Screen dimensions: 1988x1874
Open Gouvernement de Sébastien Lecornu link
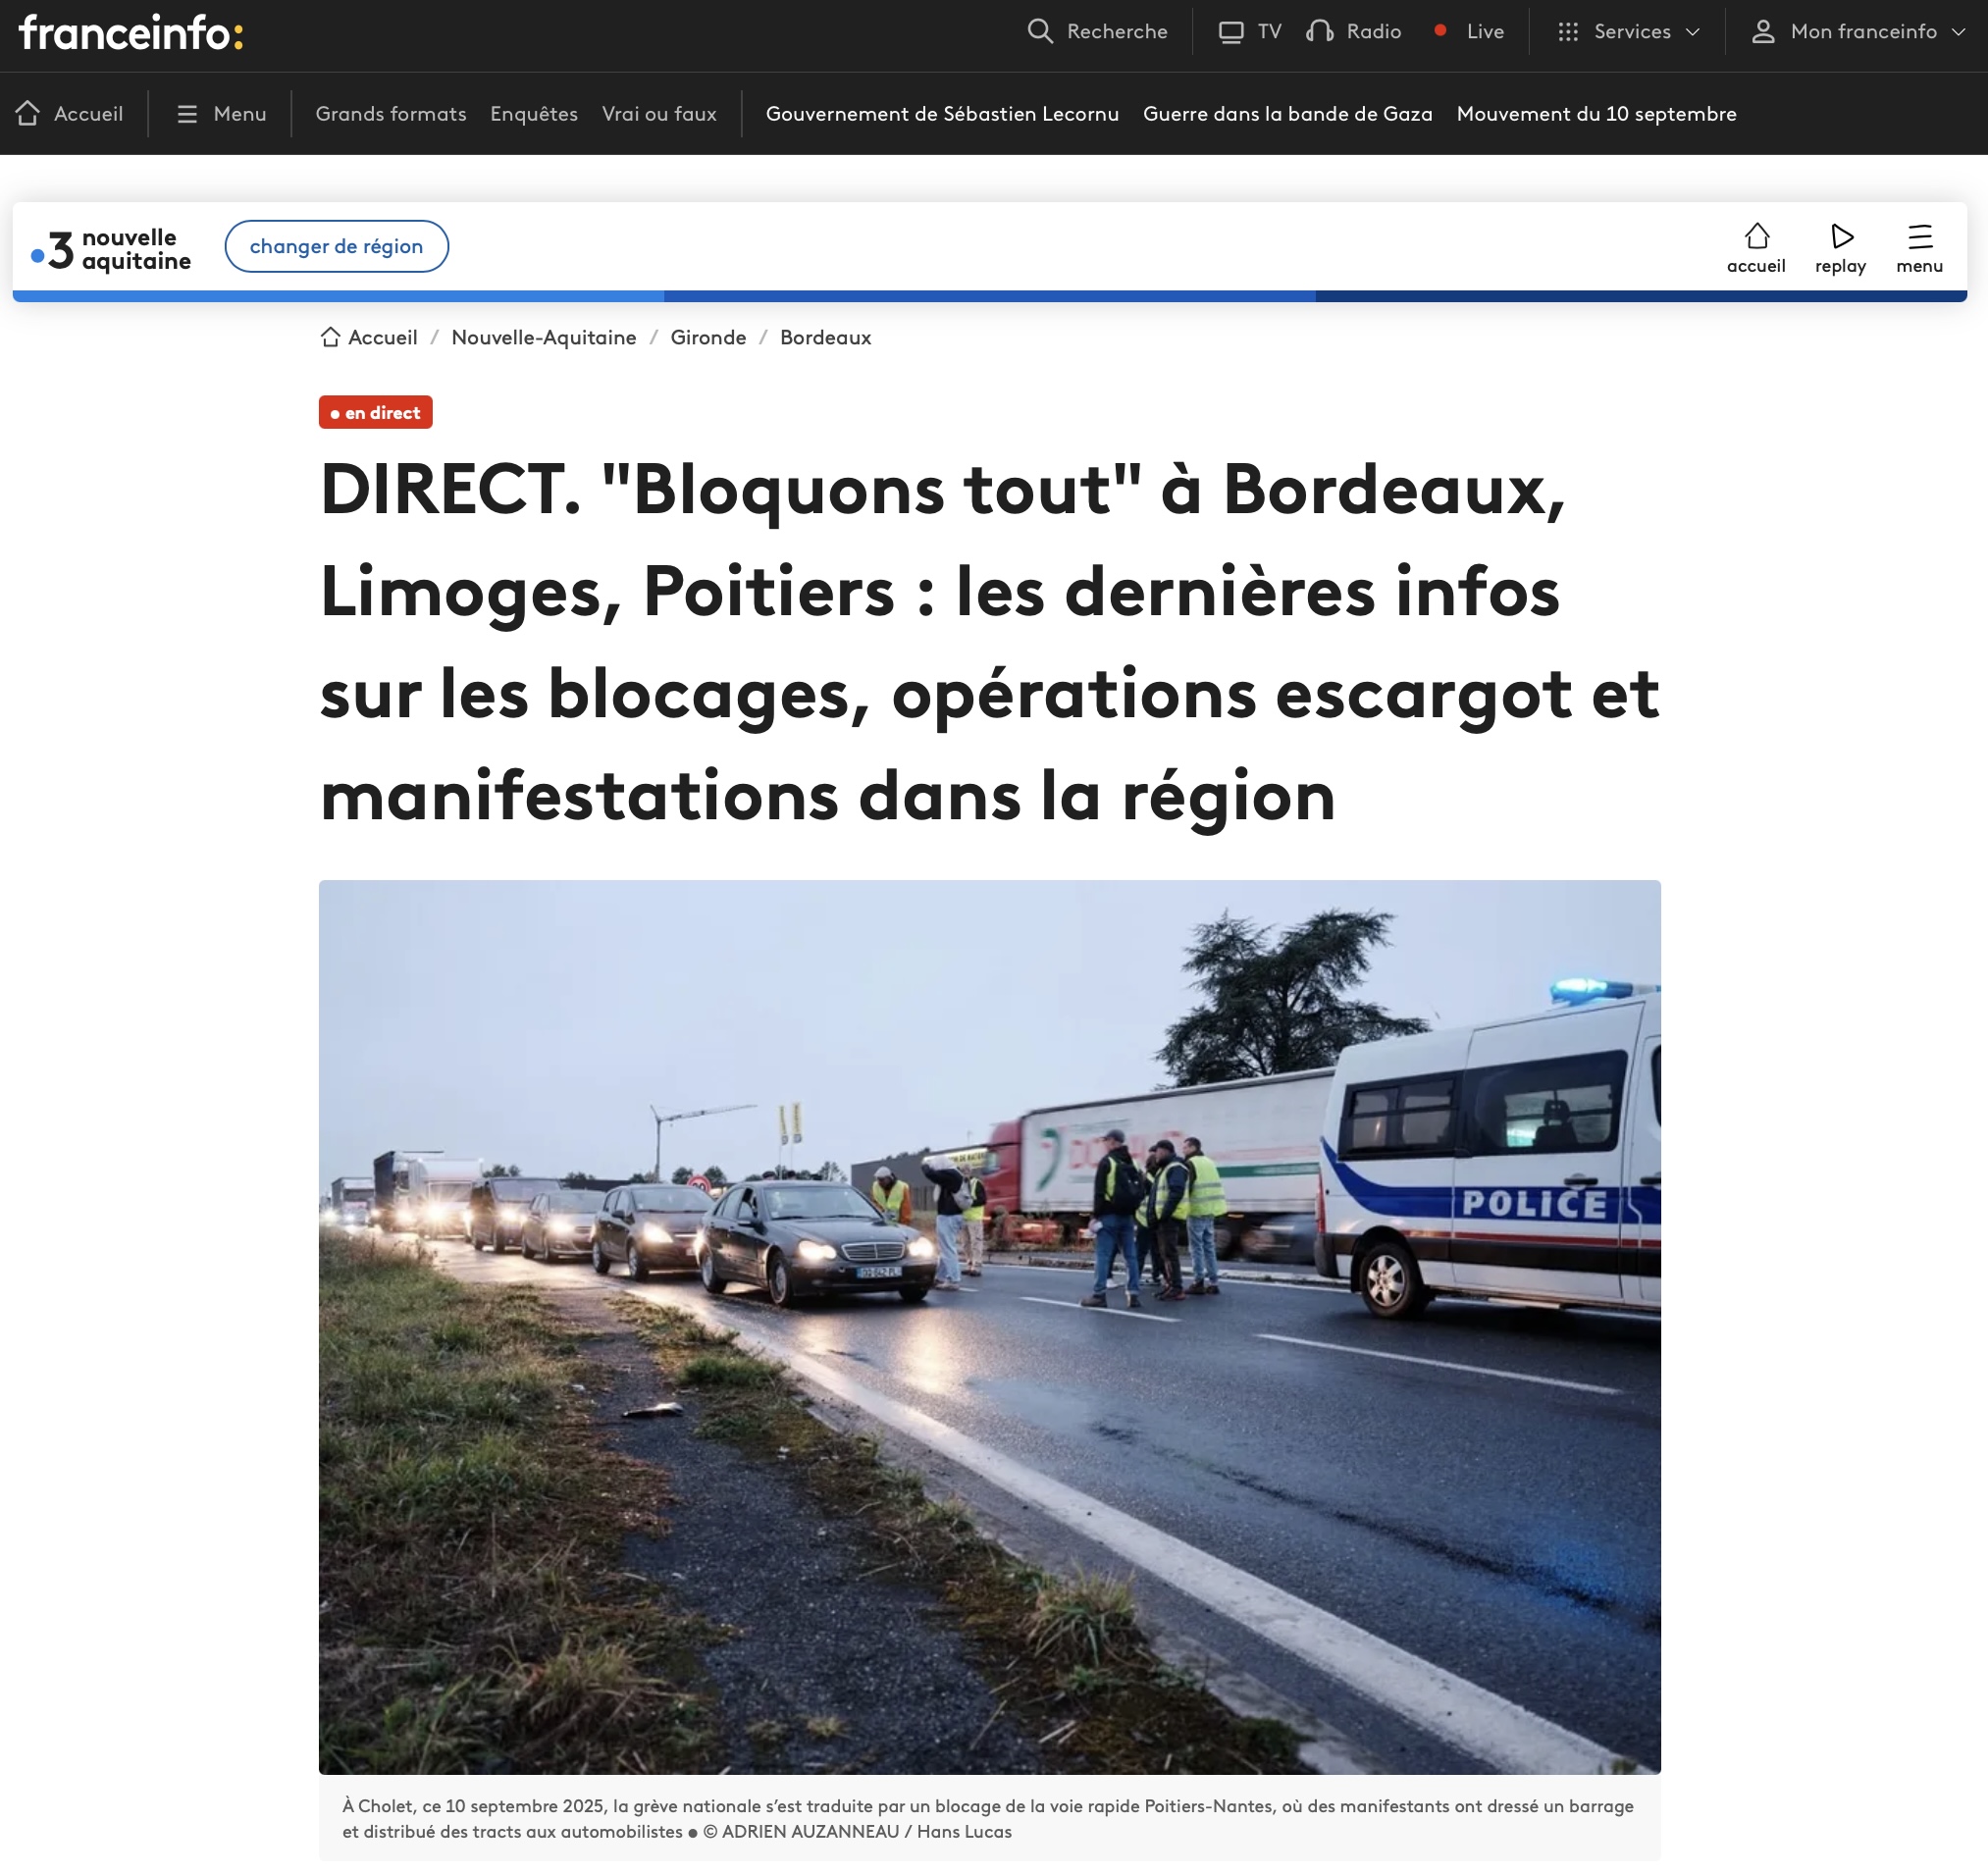pos(941,114)
